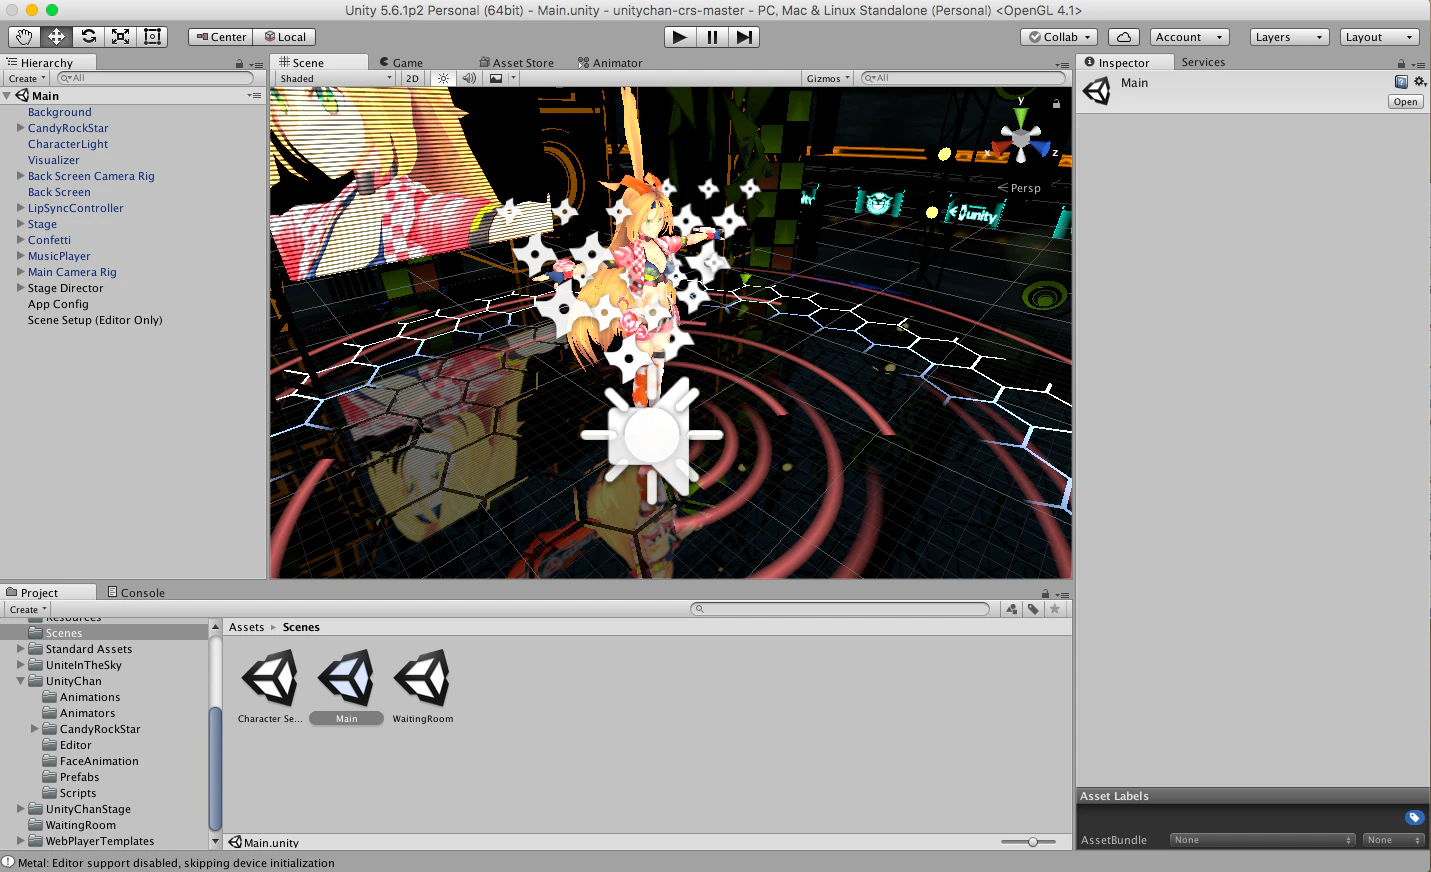Open the Collab dropdown
The image size is (1431, 872).
(x=1059, y=37)
